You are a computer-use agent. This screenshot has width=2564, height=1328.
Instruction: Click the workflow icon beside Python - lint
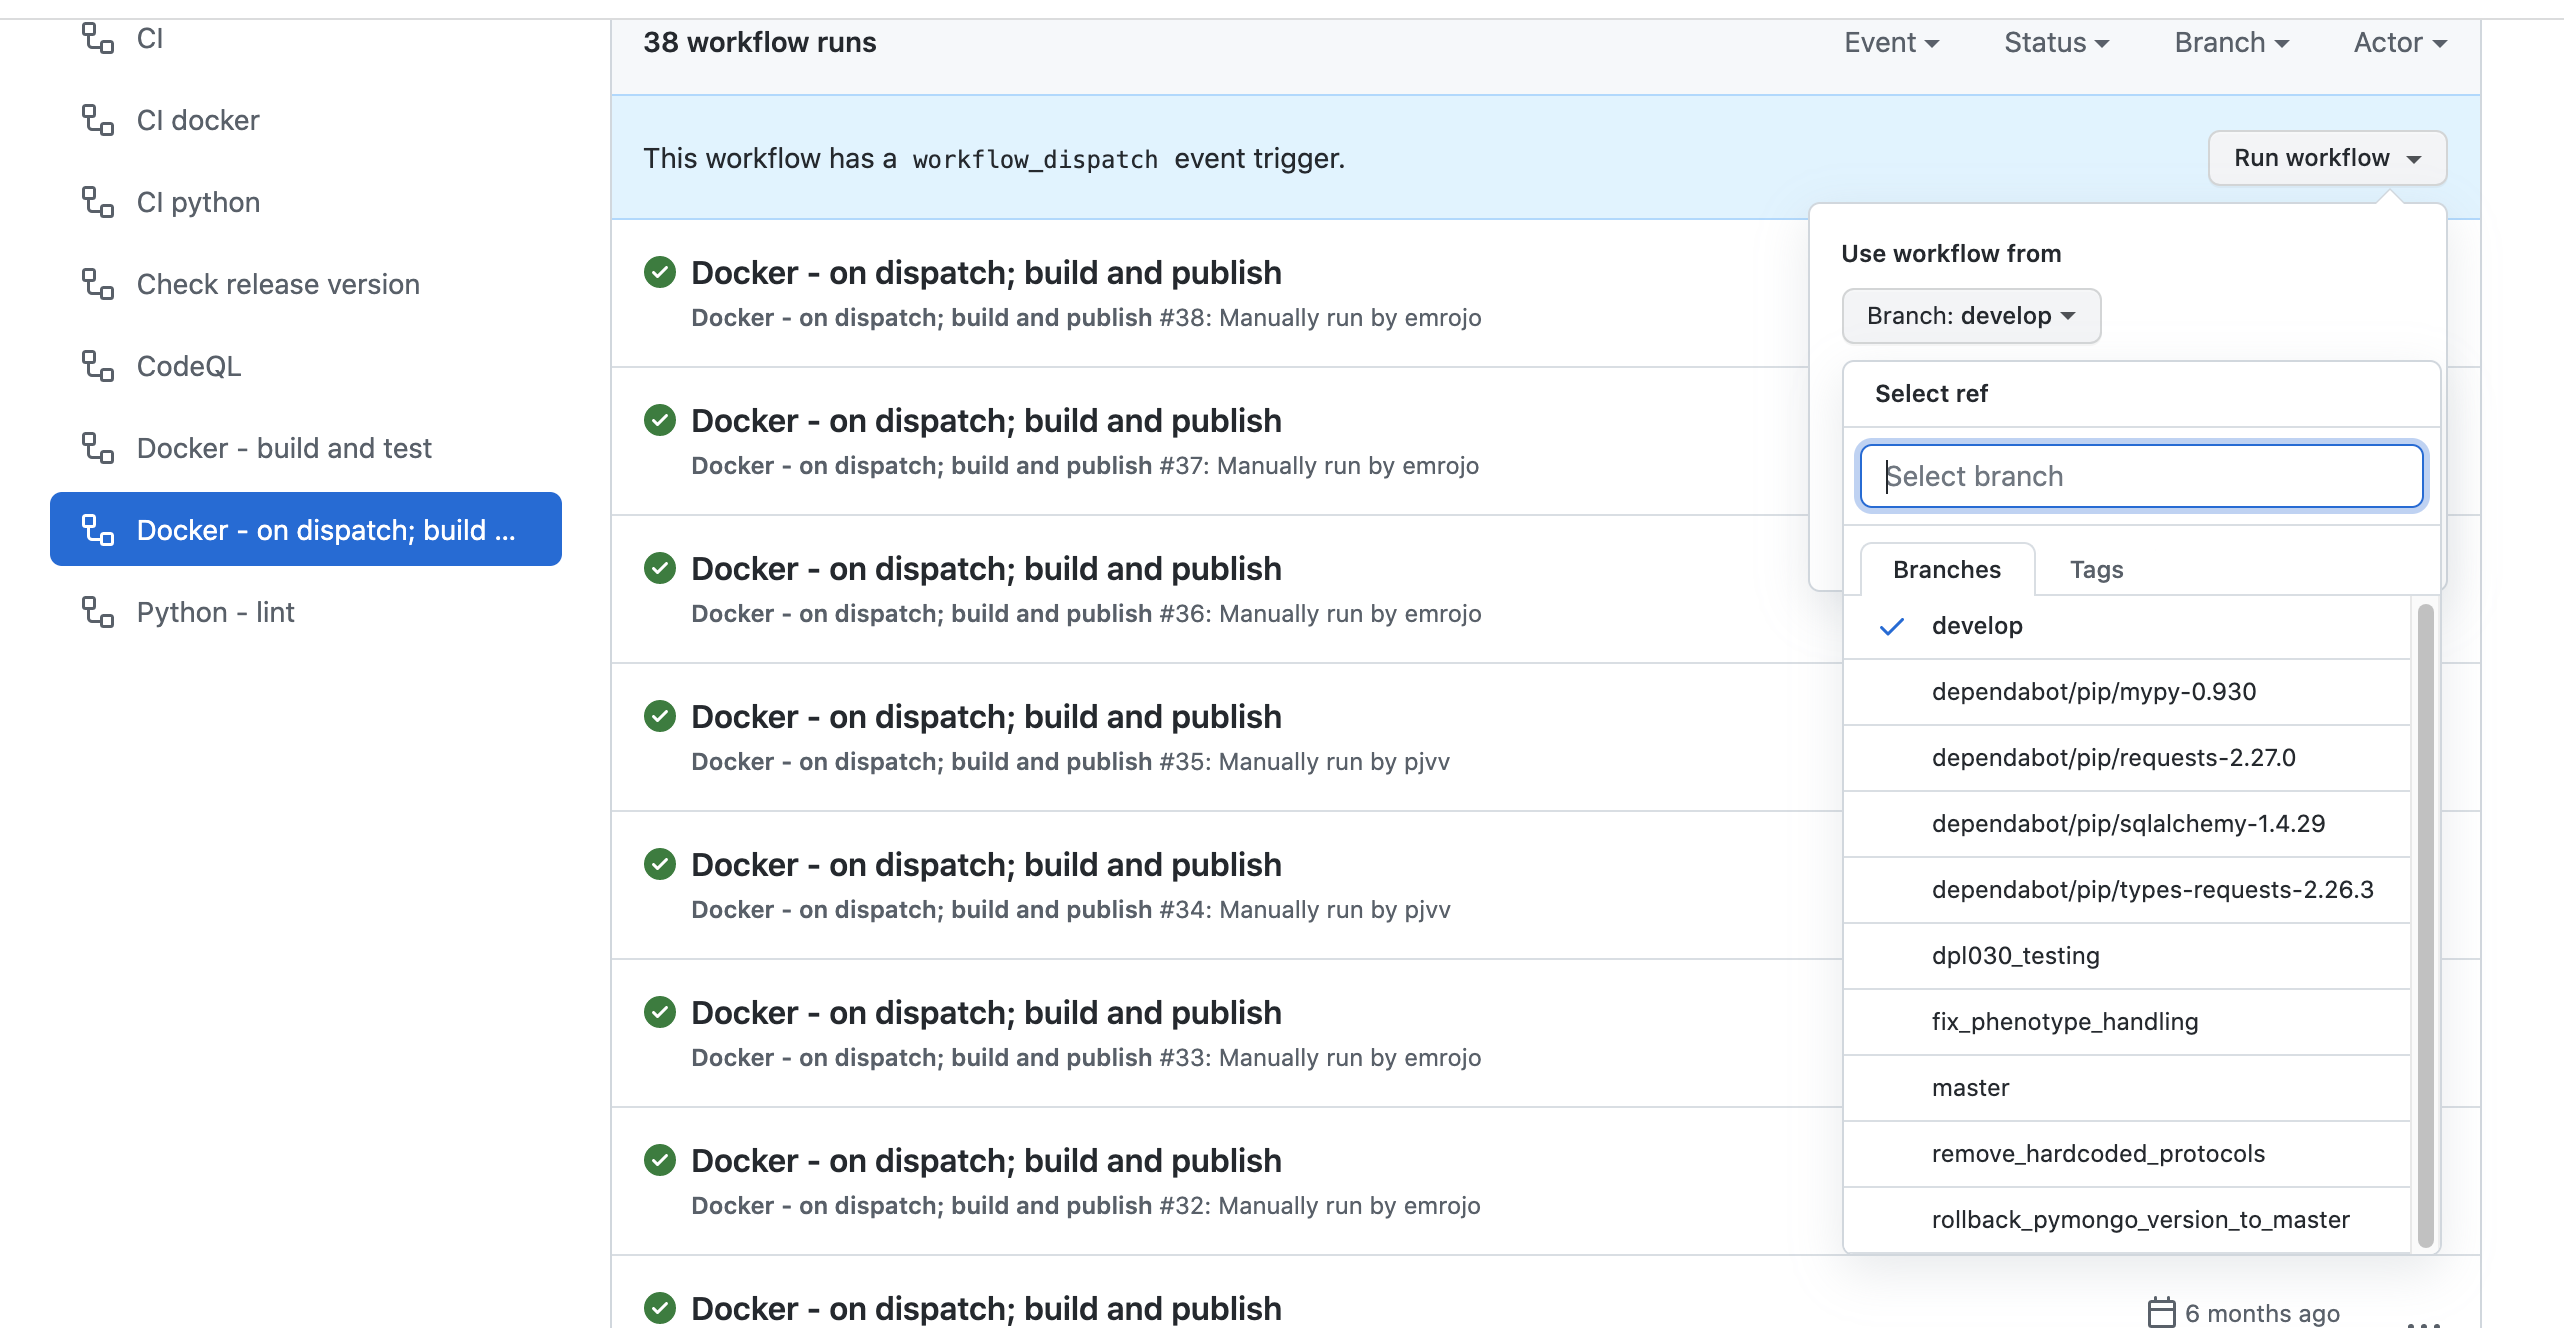(97, 612)
